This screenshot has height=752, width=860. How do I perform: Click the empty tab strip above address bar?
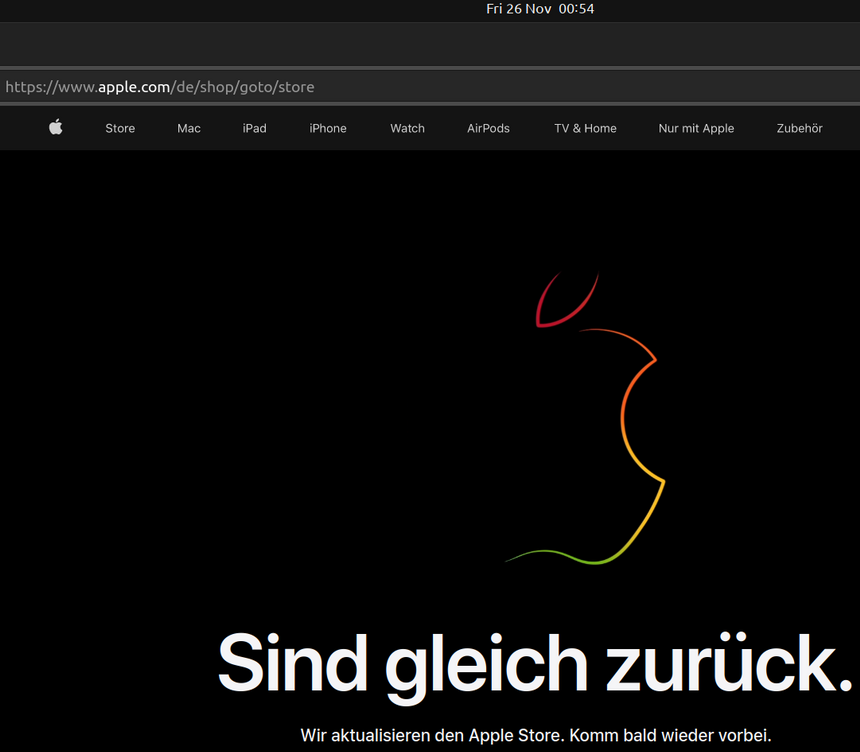tap(430, 44)
